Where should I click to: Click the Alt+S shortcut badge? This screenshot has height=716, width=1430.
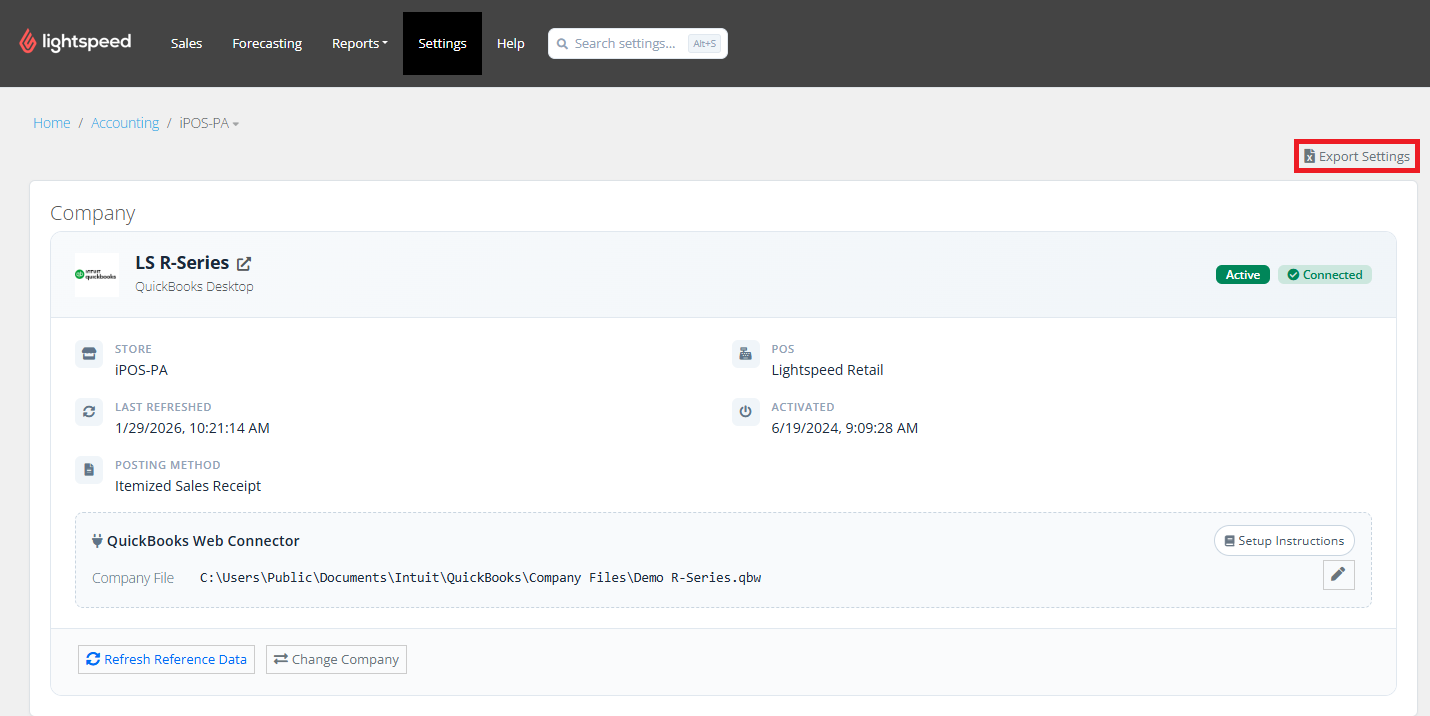[704, 44]
